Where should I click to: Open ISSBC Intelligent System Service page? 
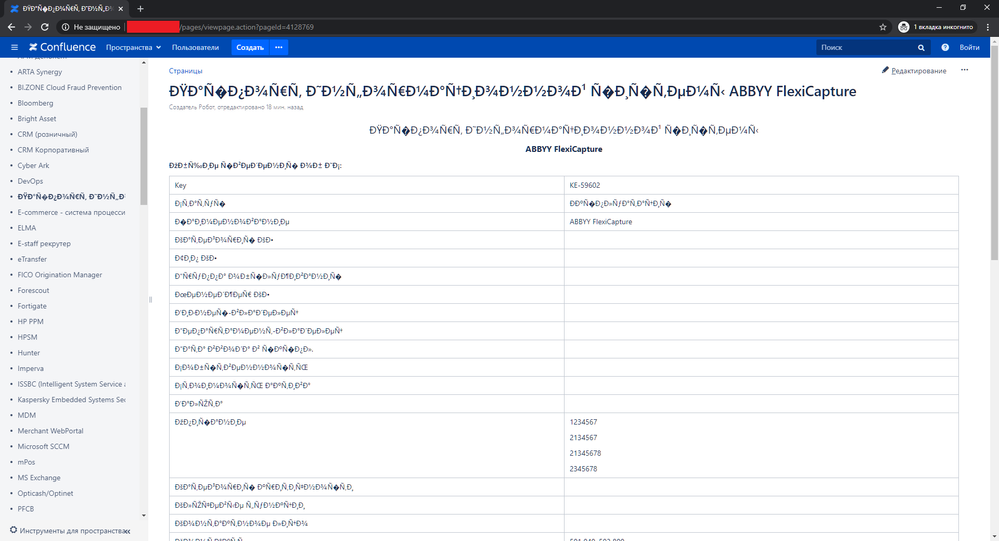point(71,384)
